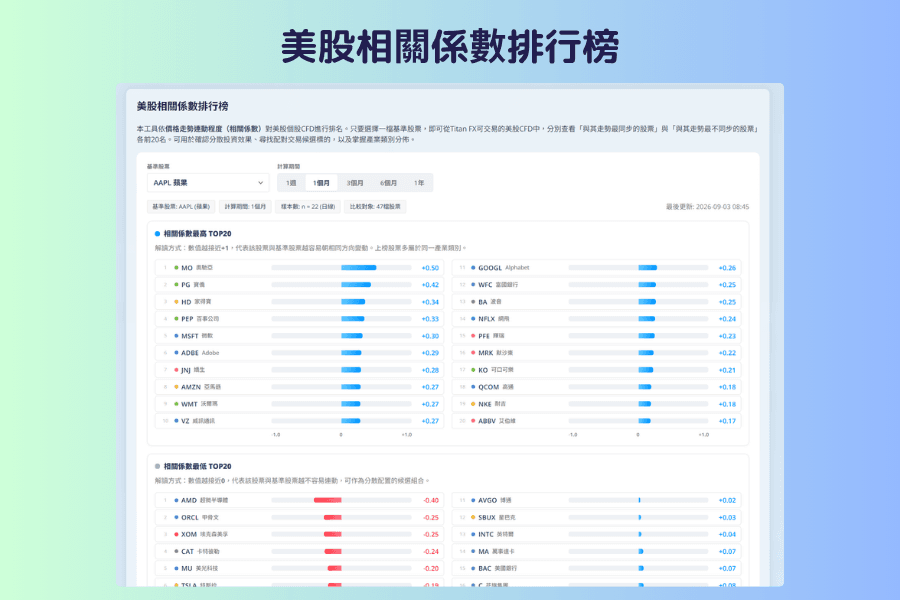The image size is (900, 600).
Task: Click the 美股相關係數排行榜 panel title
Action: coord(183,106)
